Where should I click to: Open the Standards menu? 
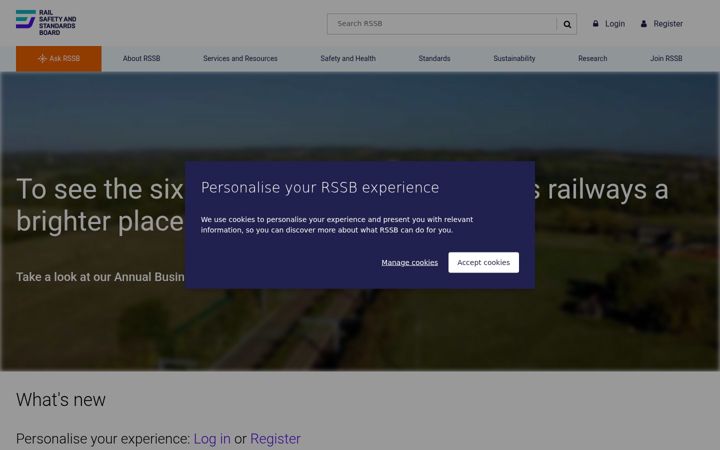[x=434, y=59]
